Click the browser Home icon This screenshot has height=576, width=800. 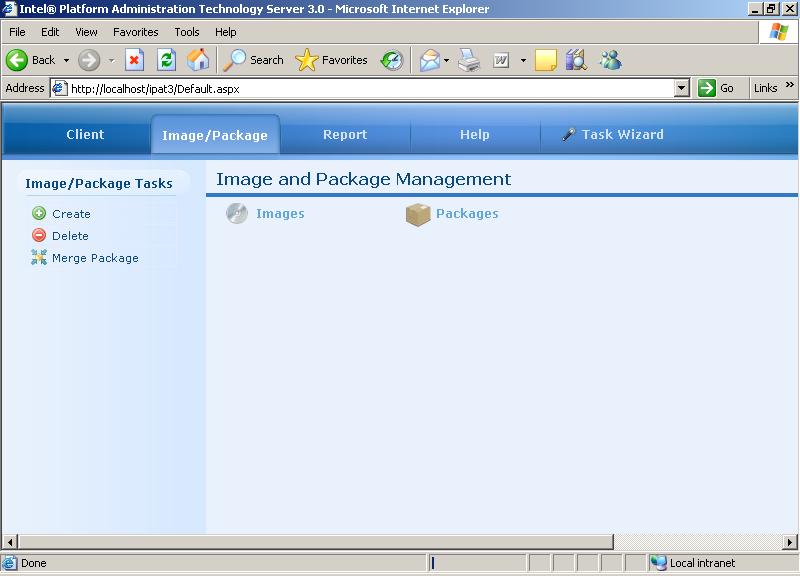point(198,60)
